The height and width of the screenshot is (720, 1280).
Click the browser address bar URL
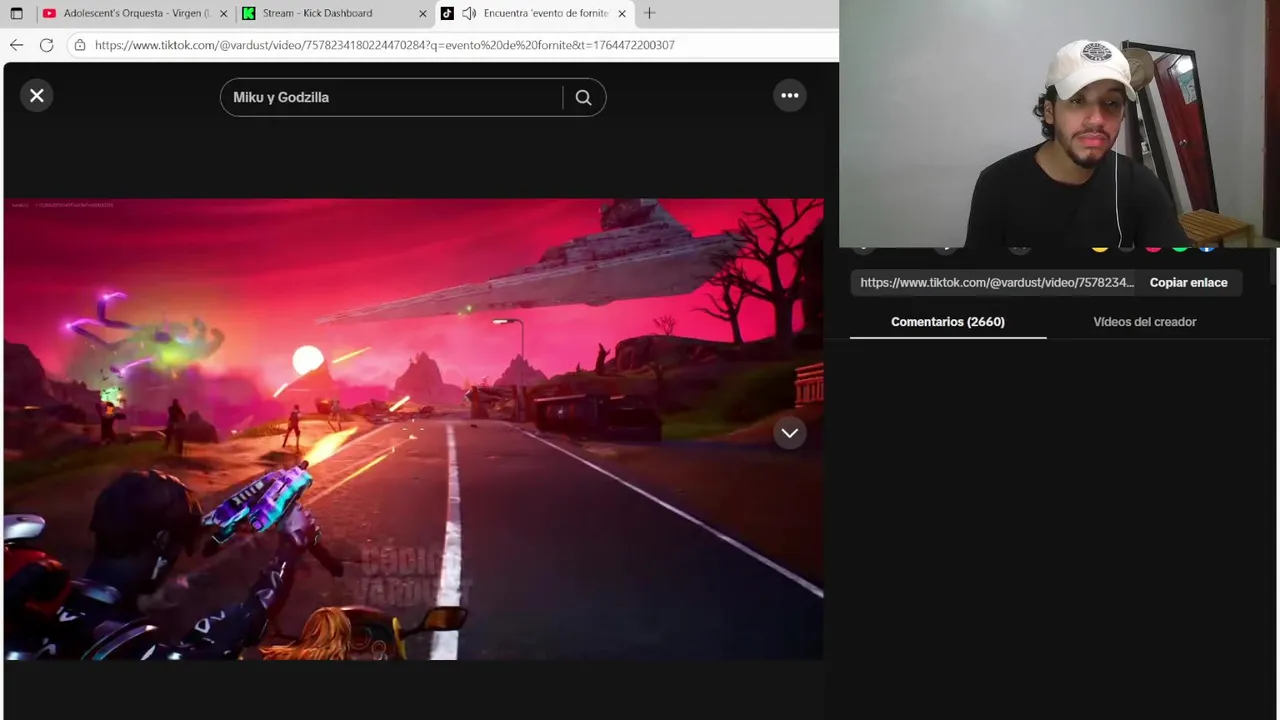point(385,45)
